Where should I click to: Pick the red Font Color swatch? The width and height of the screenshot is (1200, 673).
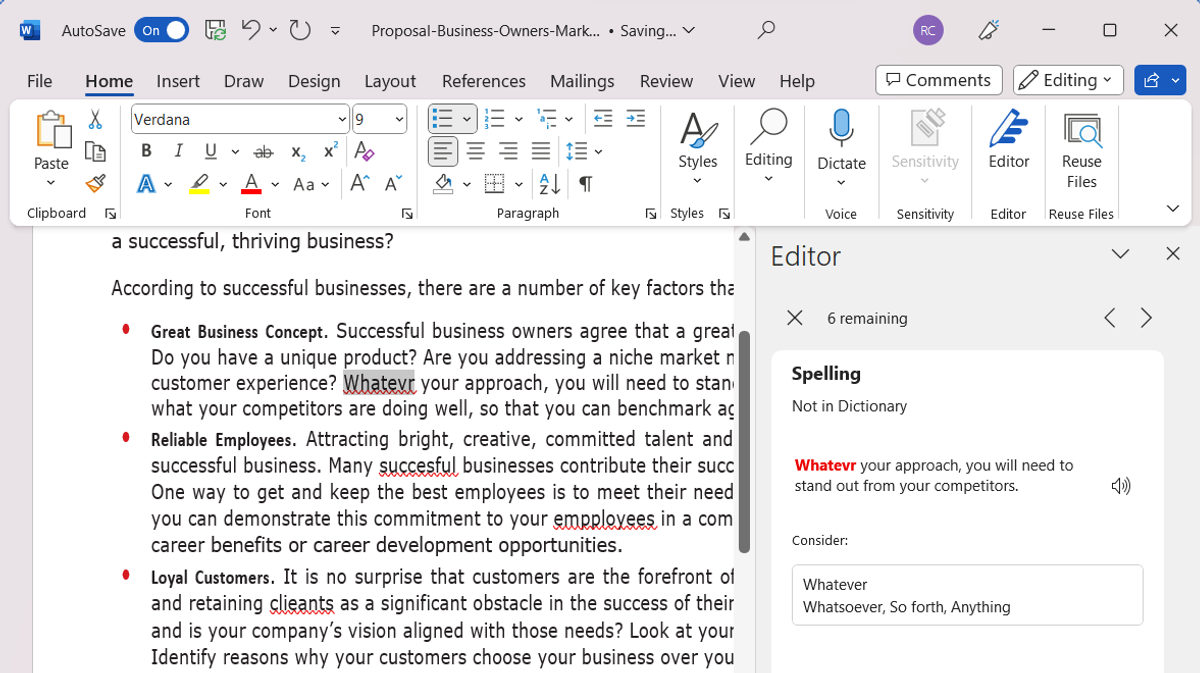(x=251, y=184)
